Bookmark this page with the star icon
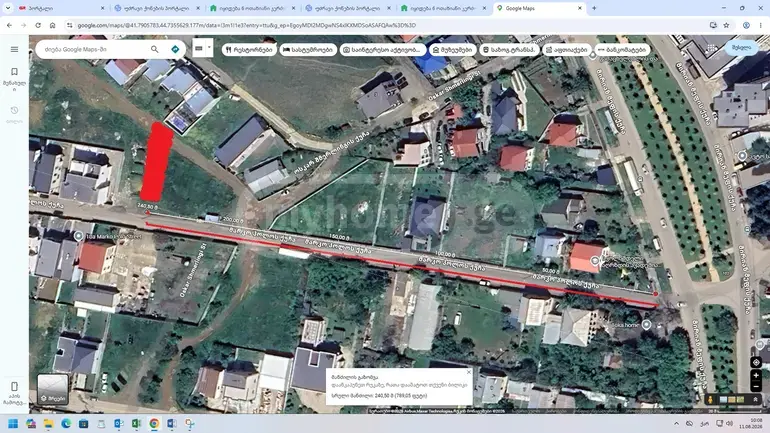Image resolution: width=770 pixels, height=433 pixels. [x=726, y=25]
